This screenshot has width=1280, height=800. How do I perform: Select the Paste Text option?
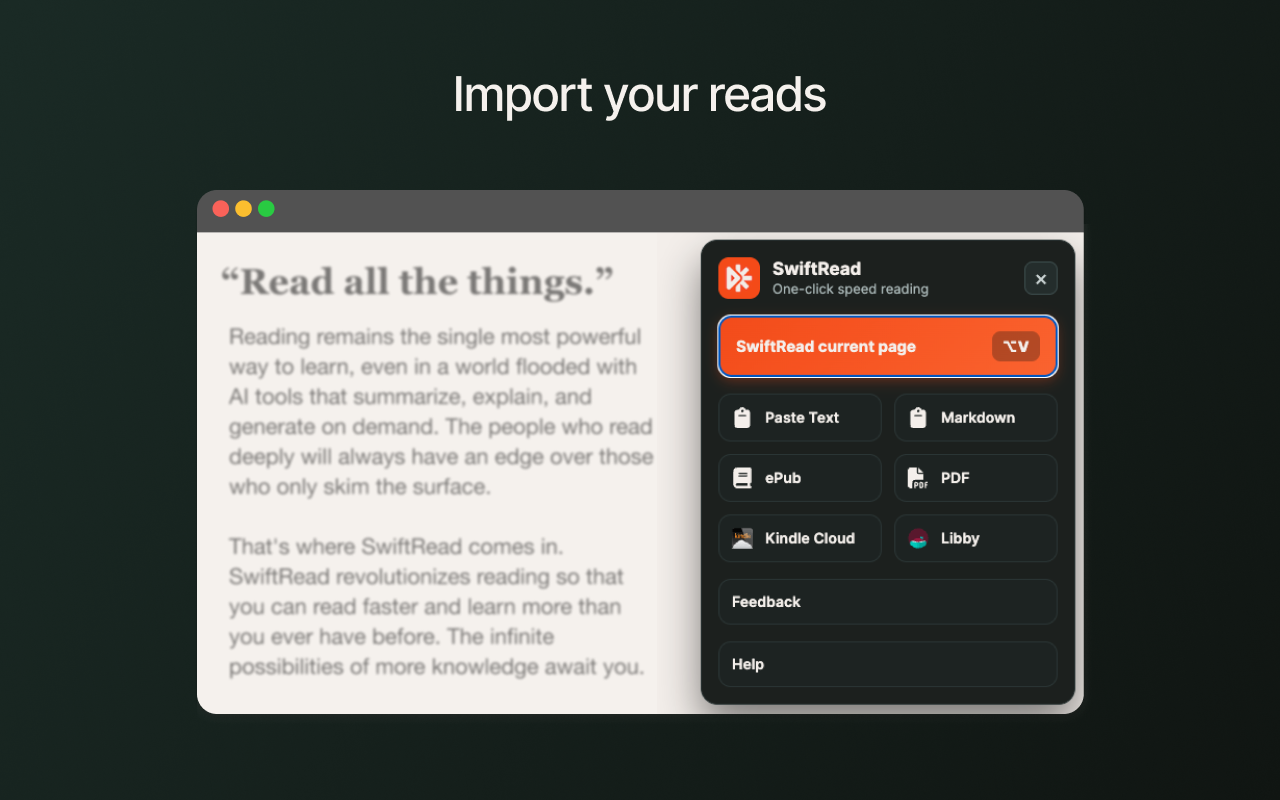coord(800,418)
